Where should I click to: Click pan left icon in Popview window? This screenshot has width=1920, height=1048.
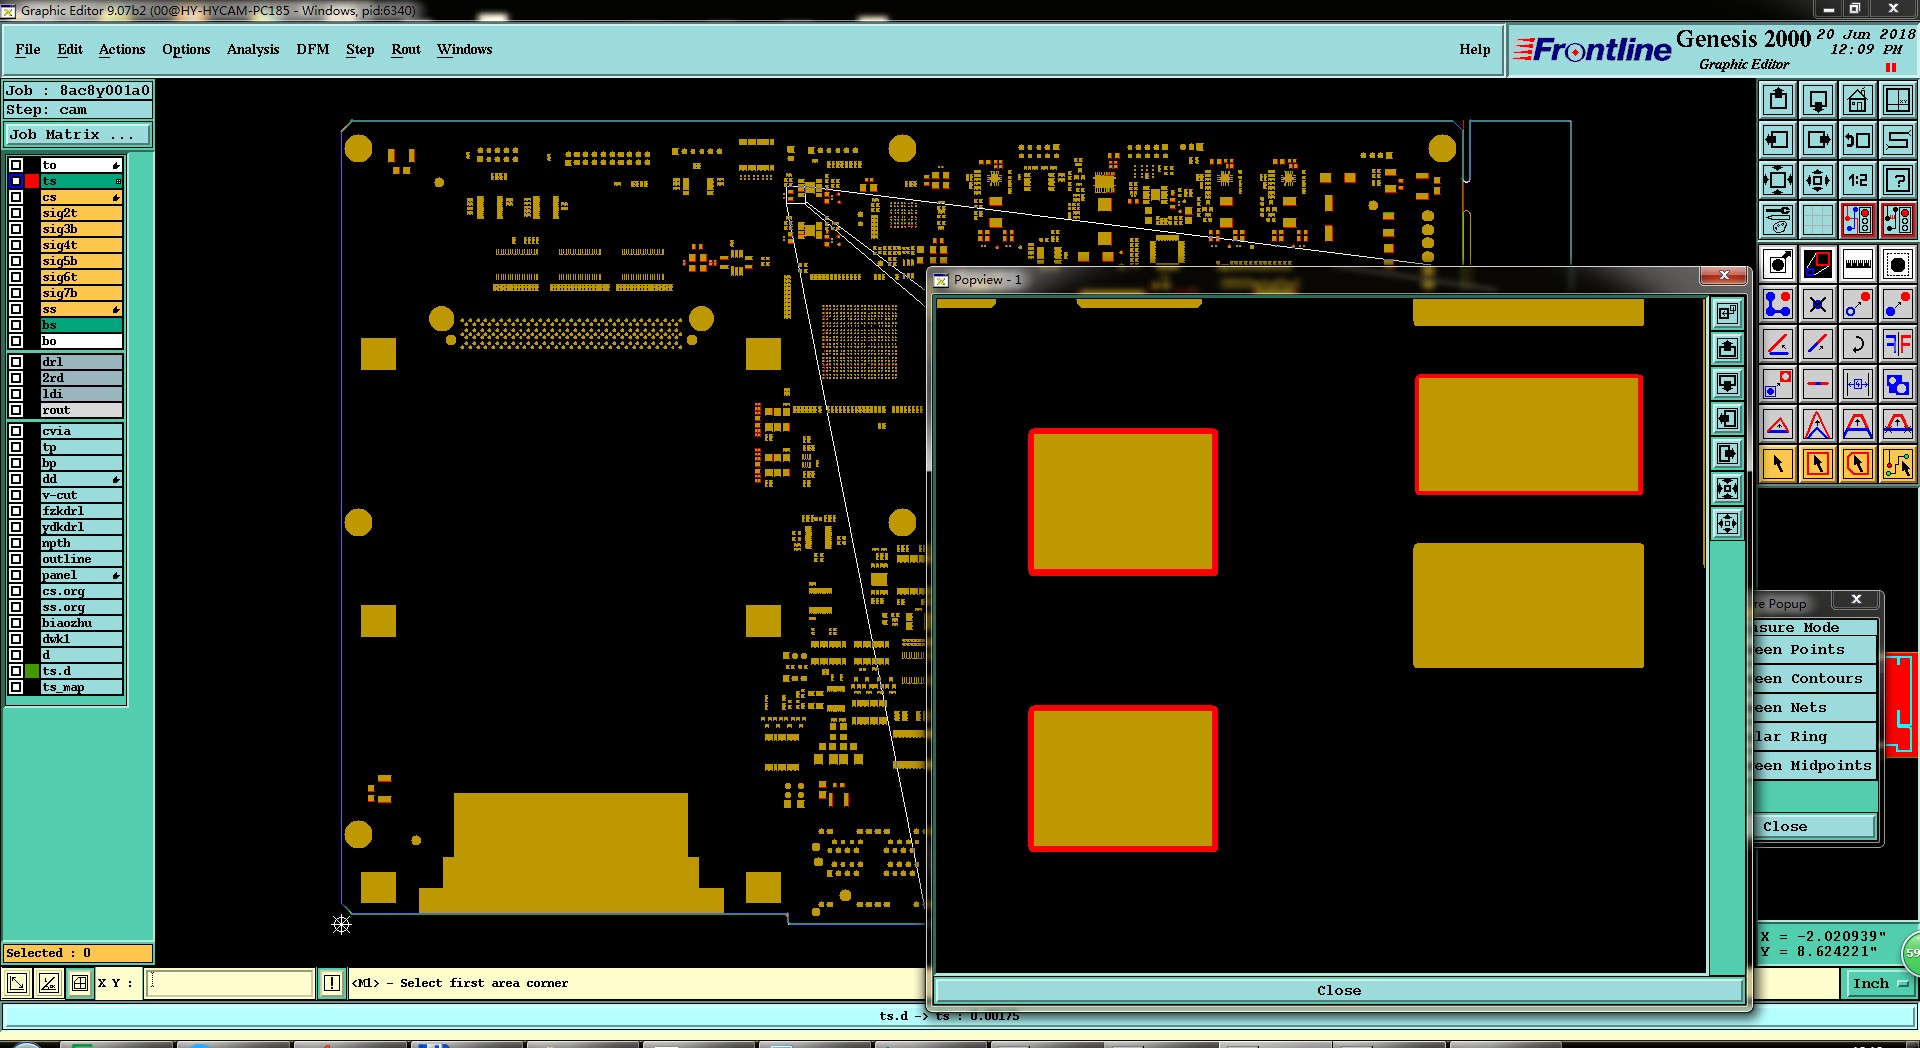[1727, 418]
